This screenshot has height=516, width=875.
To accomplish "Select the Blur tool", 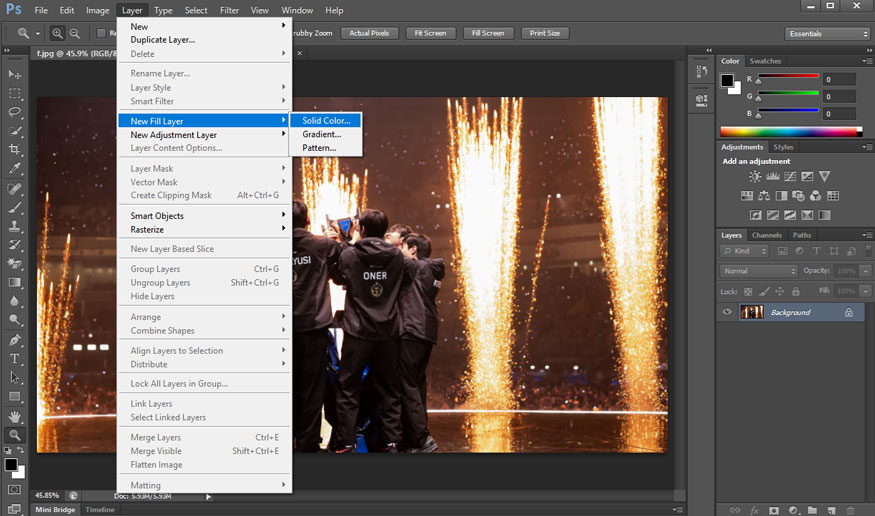I will tap(15, 301).
